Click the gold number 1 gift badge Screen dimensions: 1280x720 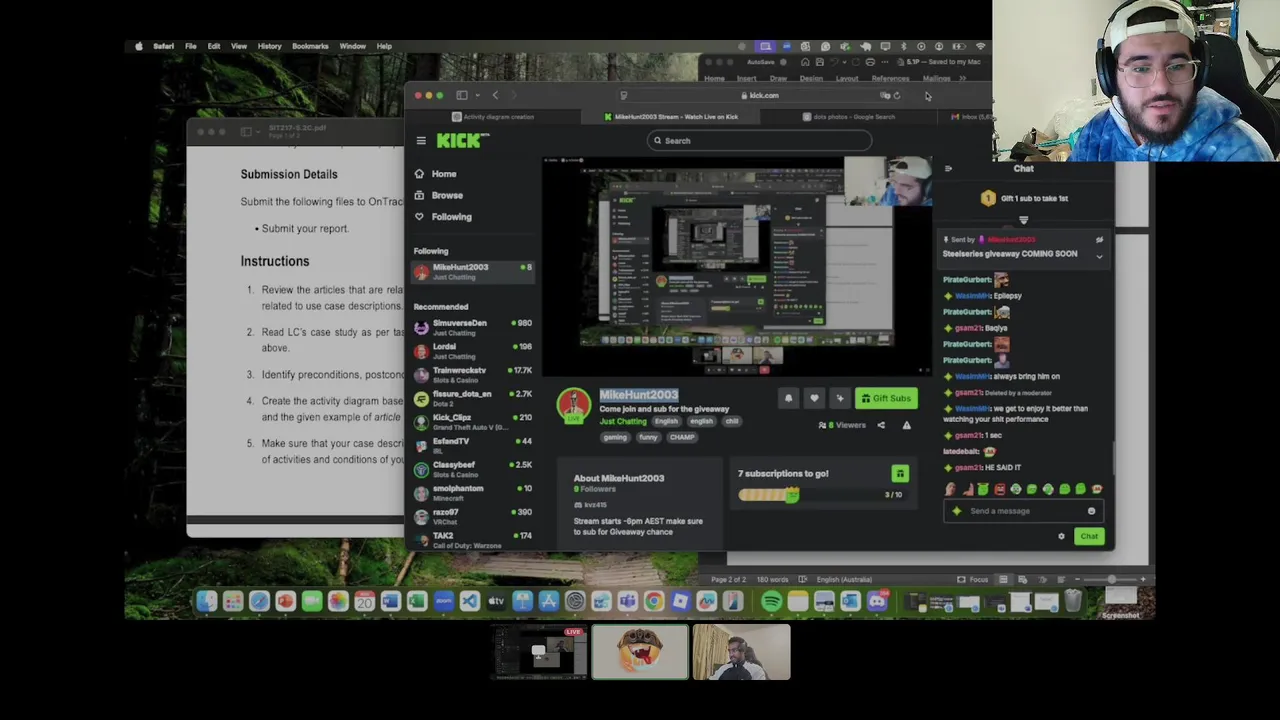988,198
